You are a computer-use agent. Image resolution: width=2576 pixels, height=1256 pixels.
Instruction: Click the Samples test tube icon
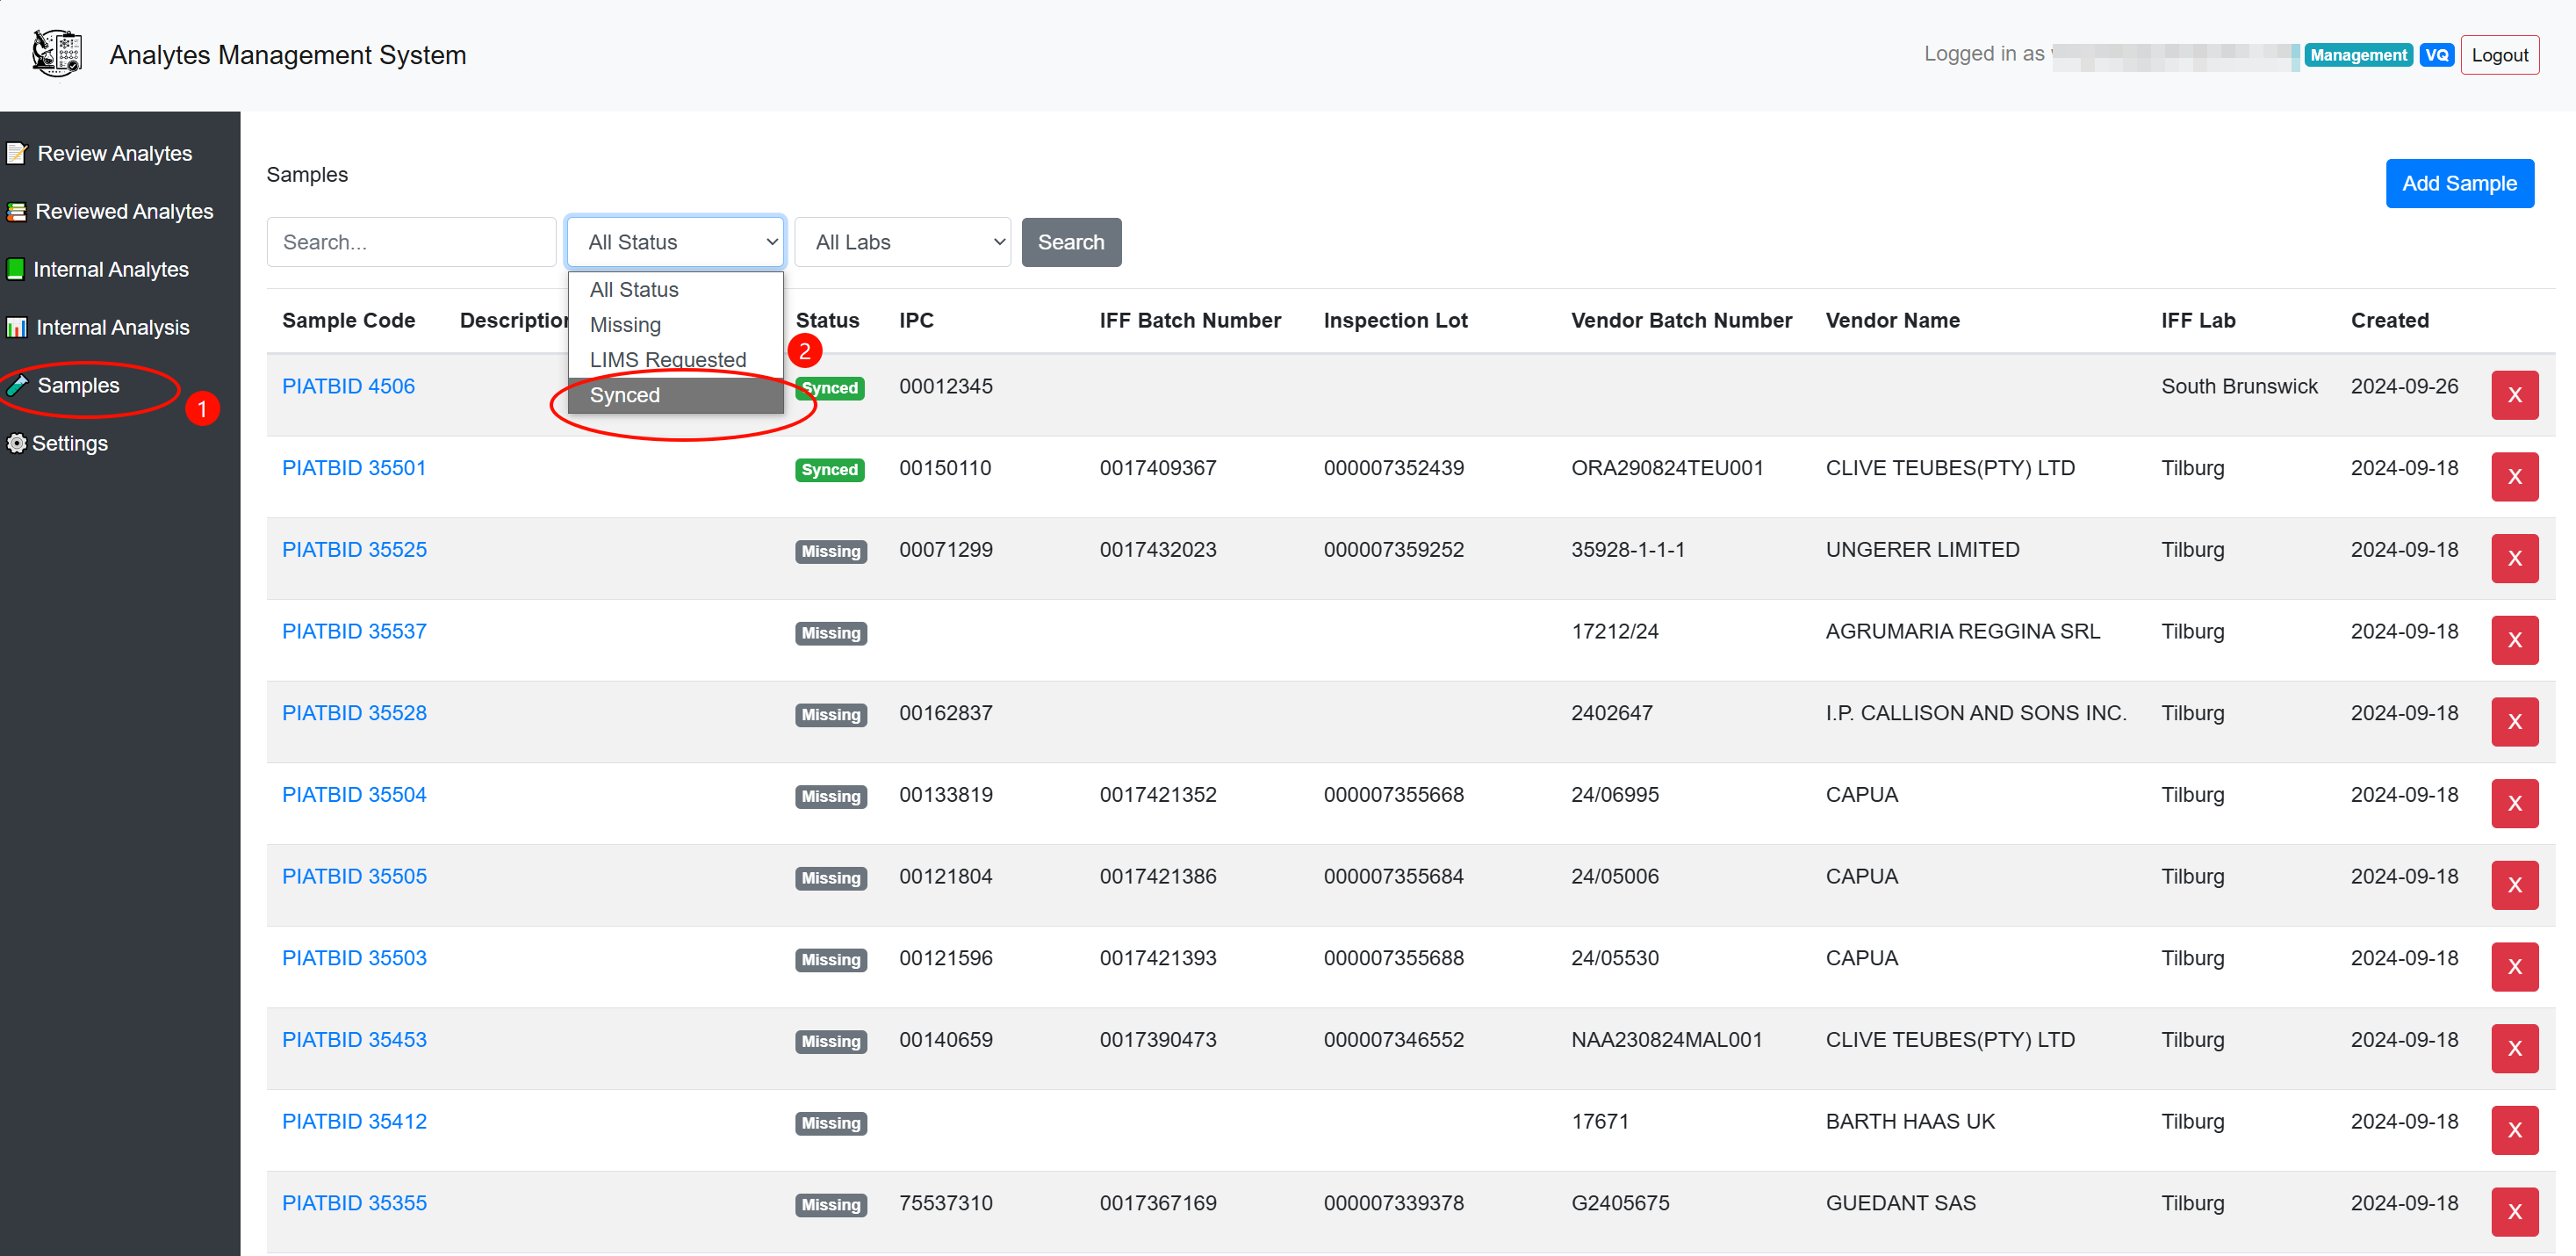(17, 385)
